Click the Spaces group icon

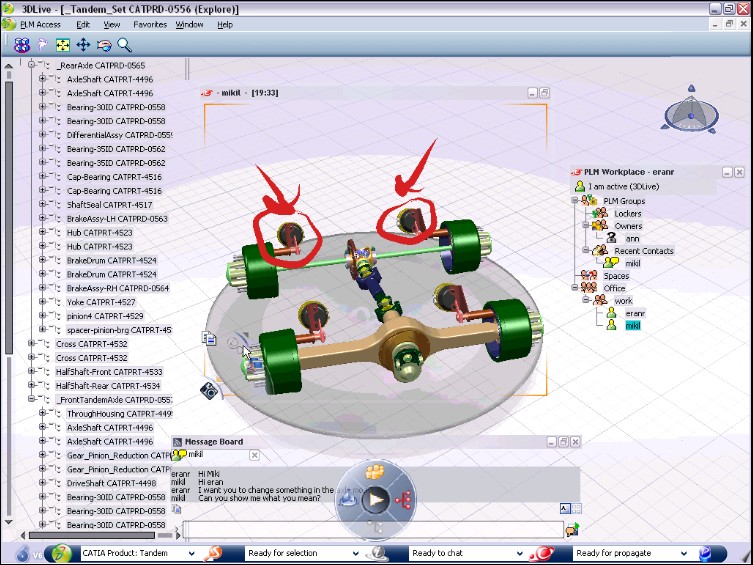589,276
